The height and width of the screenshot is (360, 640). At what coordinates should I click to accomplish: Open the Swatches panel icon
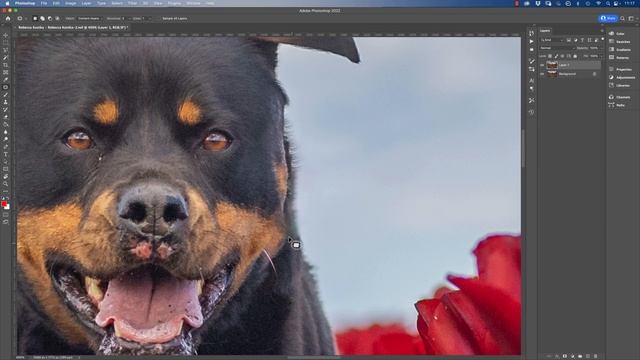[x=611, y=42]
